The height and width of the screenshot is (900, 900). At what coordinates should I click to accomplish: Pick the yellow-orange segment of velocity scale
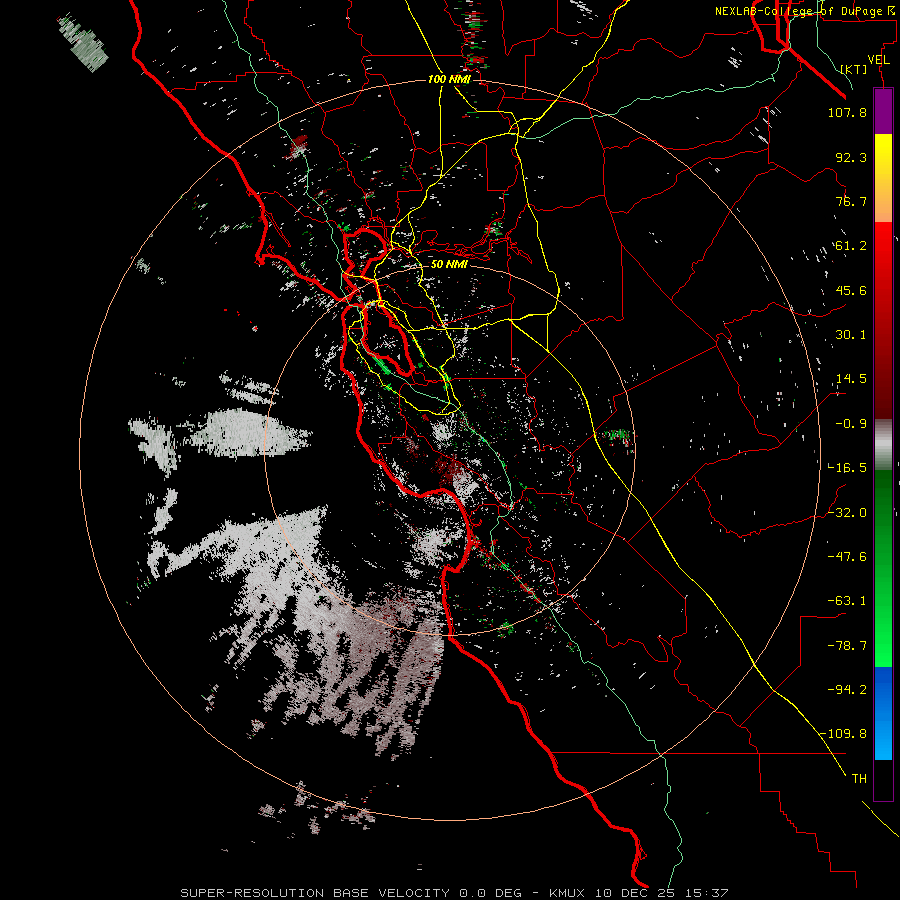coord(883,178)
